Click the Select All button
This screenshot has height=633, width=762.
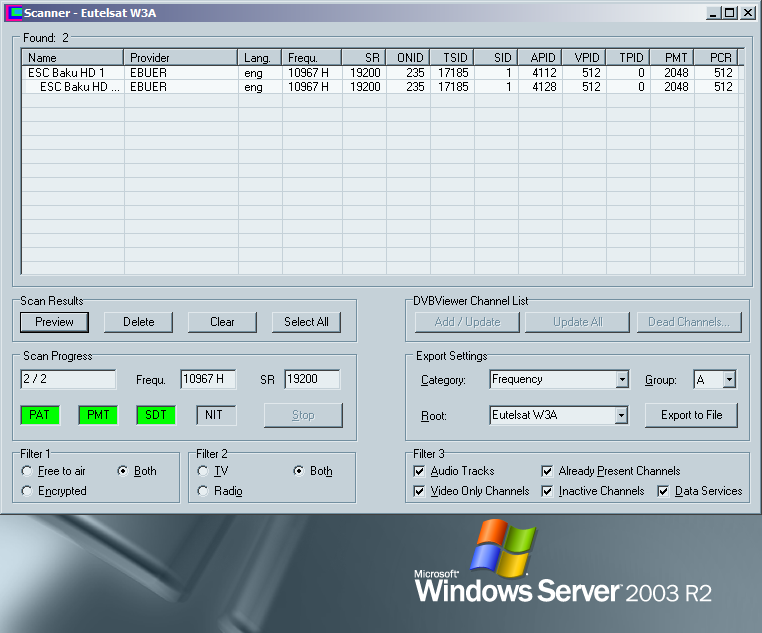coord(306,322)
